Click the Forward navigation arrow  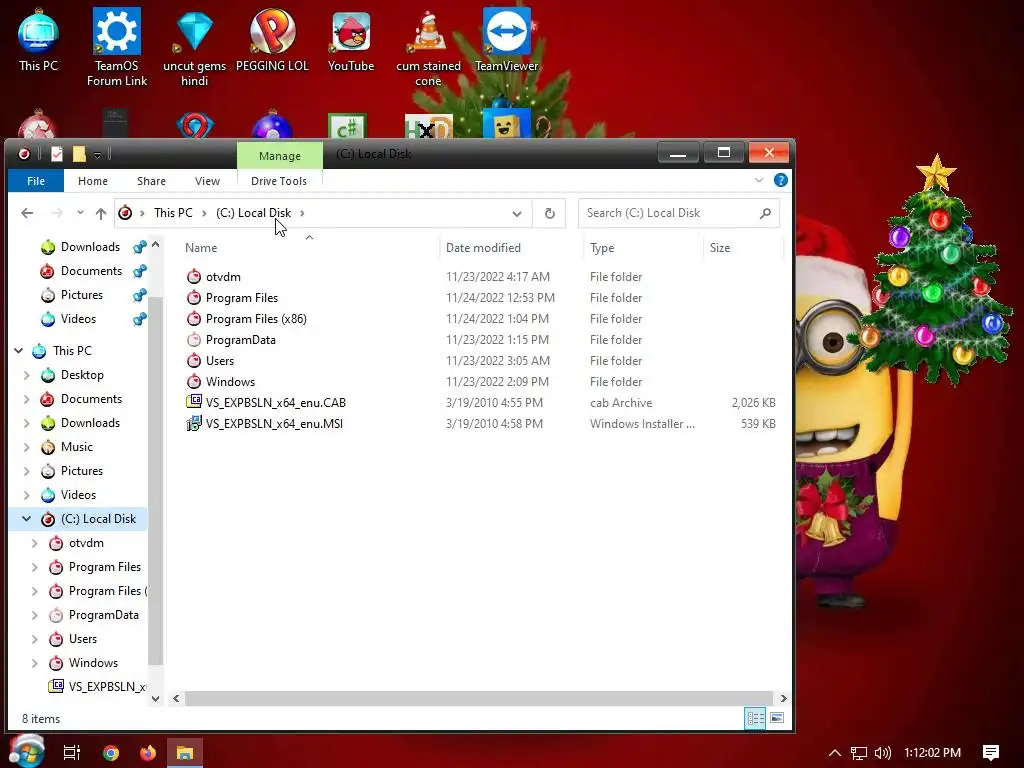click(57, 214)
